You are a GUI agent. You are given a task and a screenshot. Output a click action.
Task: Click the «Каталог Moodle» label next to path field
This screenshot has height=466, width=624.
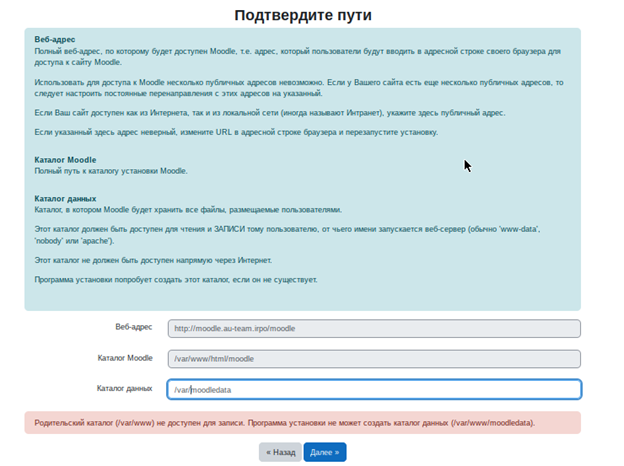click(x=125, y=357)
